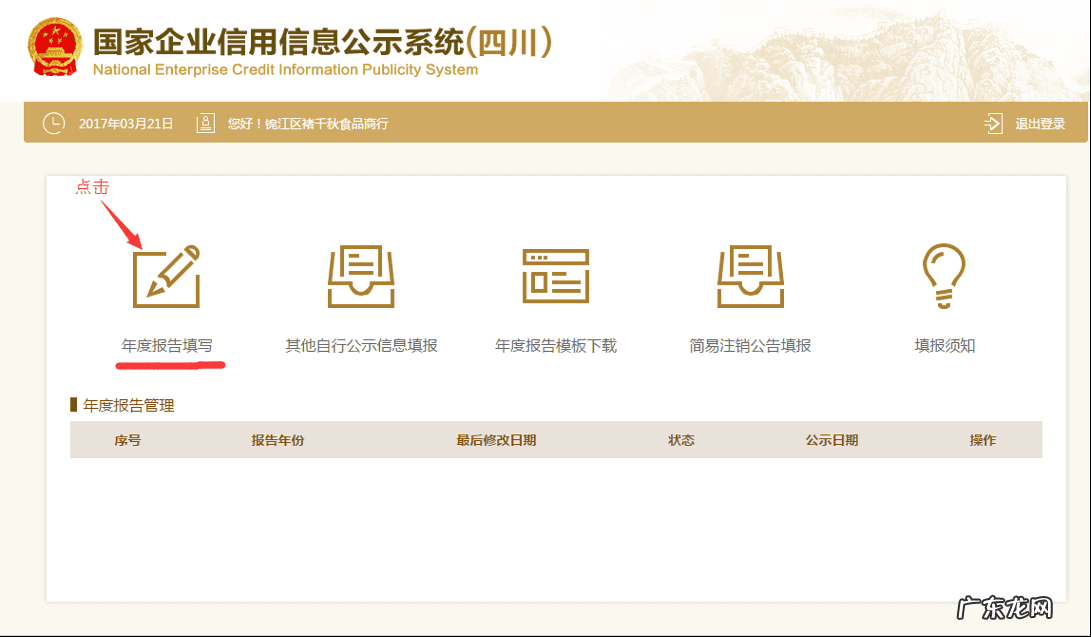Click the 状态 column header

click(681, 440)
